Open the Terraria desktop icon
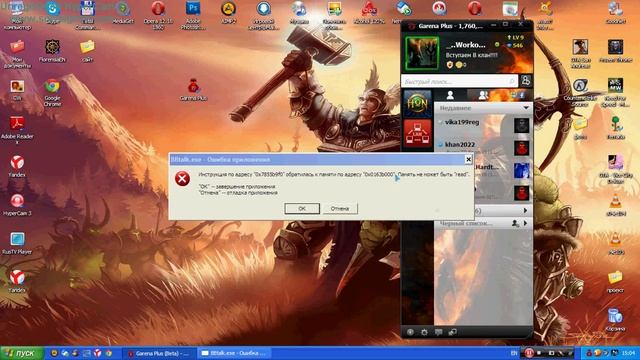The image size is (640, 360). click(x=615, y=127)
